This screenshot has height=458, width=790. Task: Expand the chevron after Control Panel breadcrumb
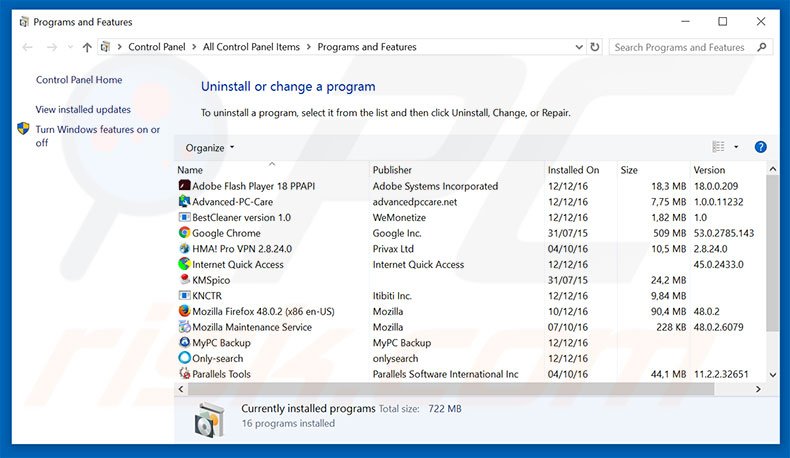(x=194, y=47)
